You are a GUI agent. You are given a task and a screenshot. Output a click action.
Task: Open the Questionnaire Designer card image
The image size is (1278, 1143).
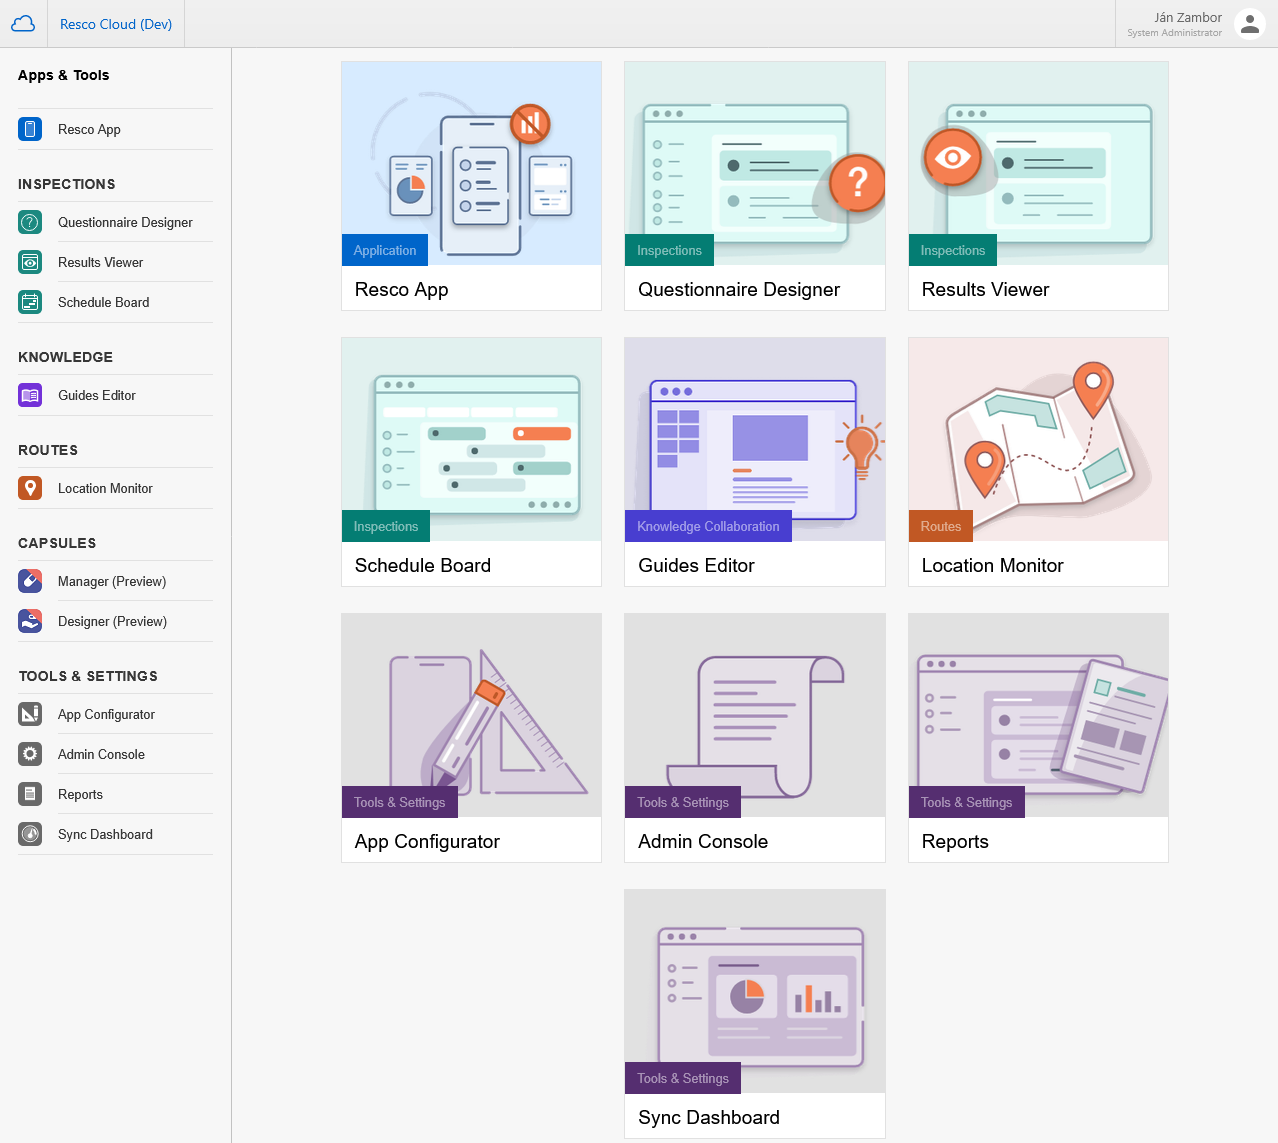pos(755,163)
